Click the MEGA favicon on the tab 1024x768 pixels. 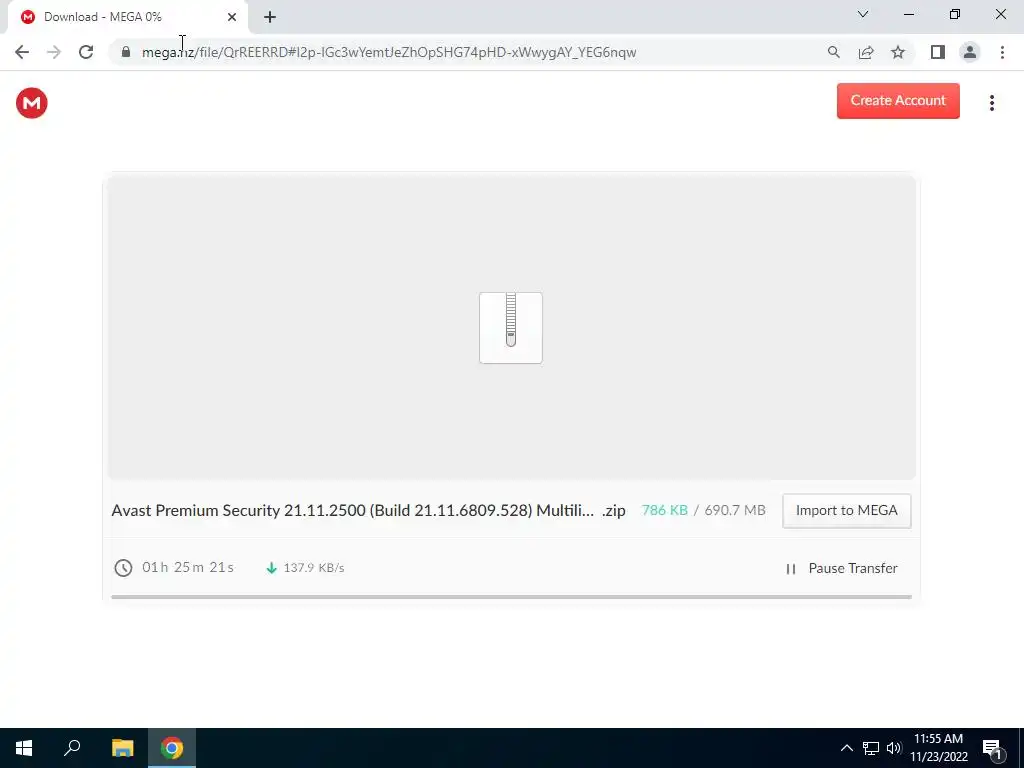[x=27, y=17]
